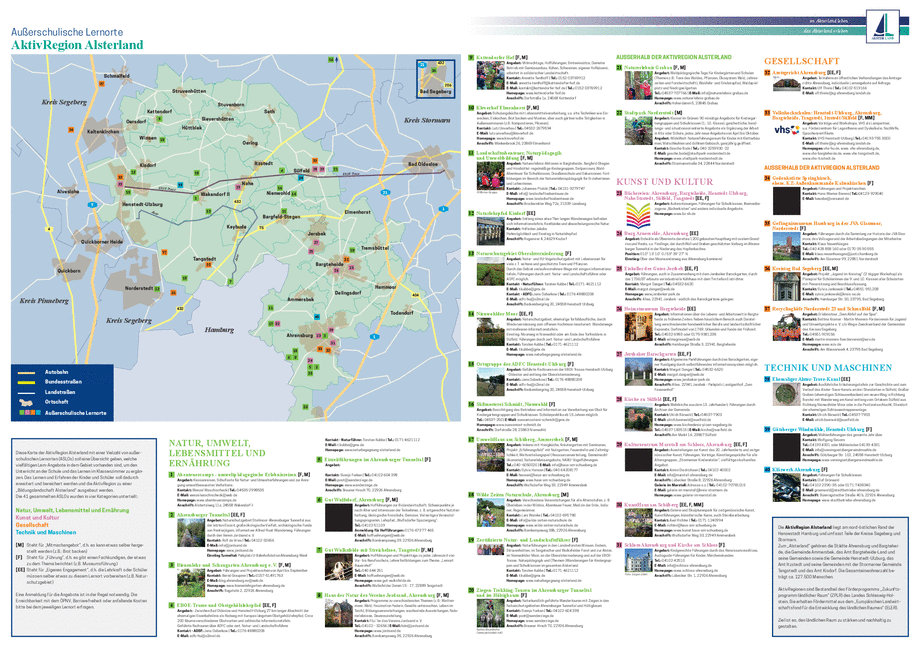Click the vhs logo under Gesellschaft
920x651 pixels.
click(786, 130)
